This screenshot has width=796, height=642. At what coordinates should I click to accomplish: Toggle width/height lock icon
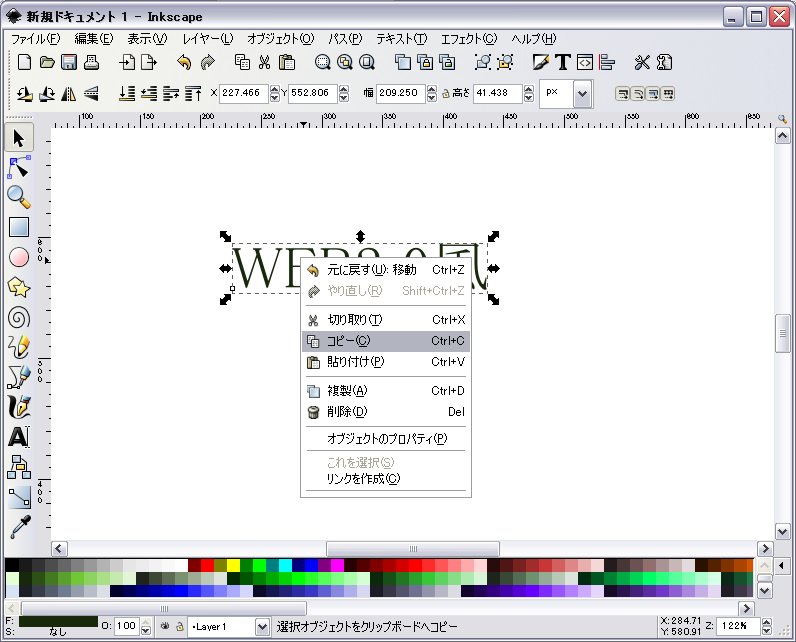click(x=446, y=94)
